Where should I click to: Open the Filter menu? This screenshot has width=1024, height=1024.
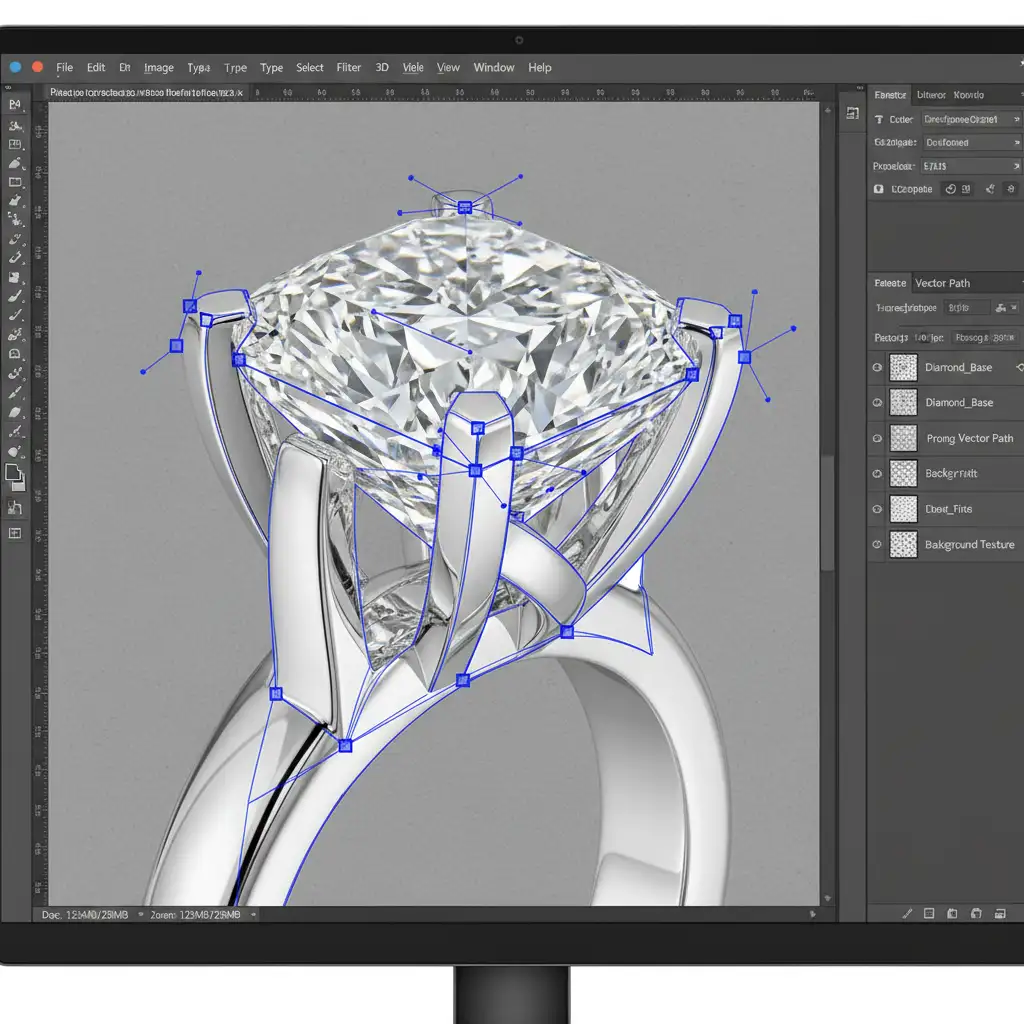349,68
